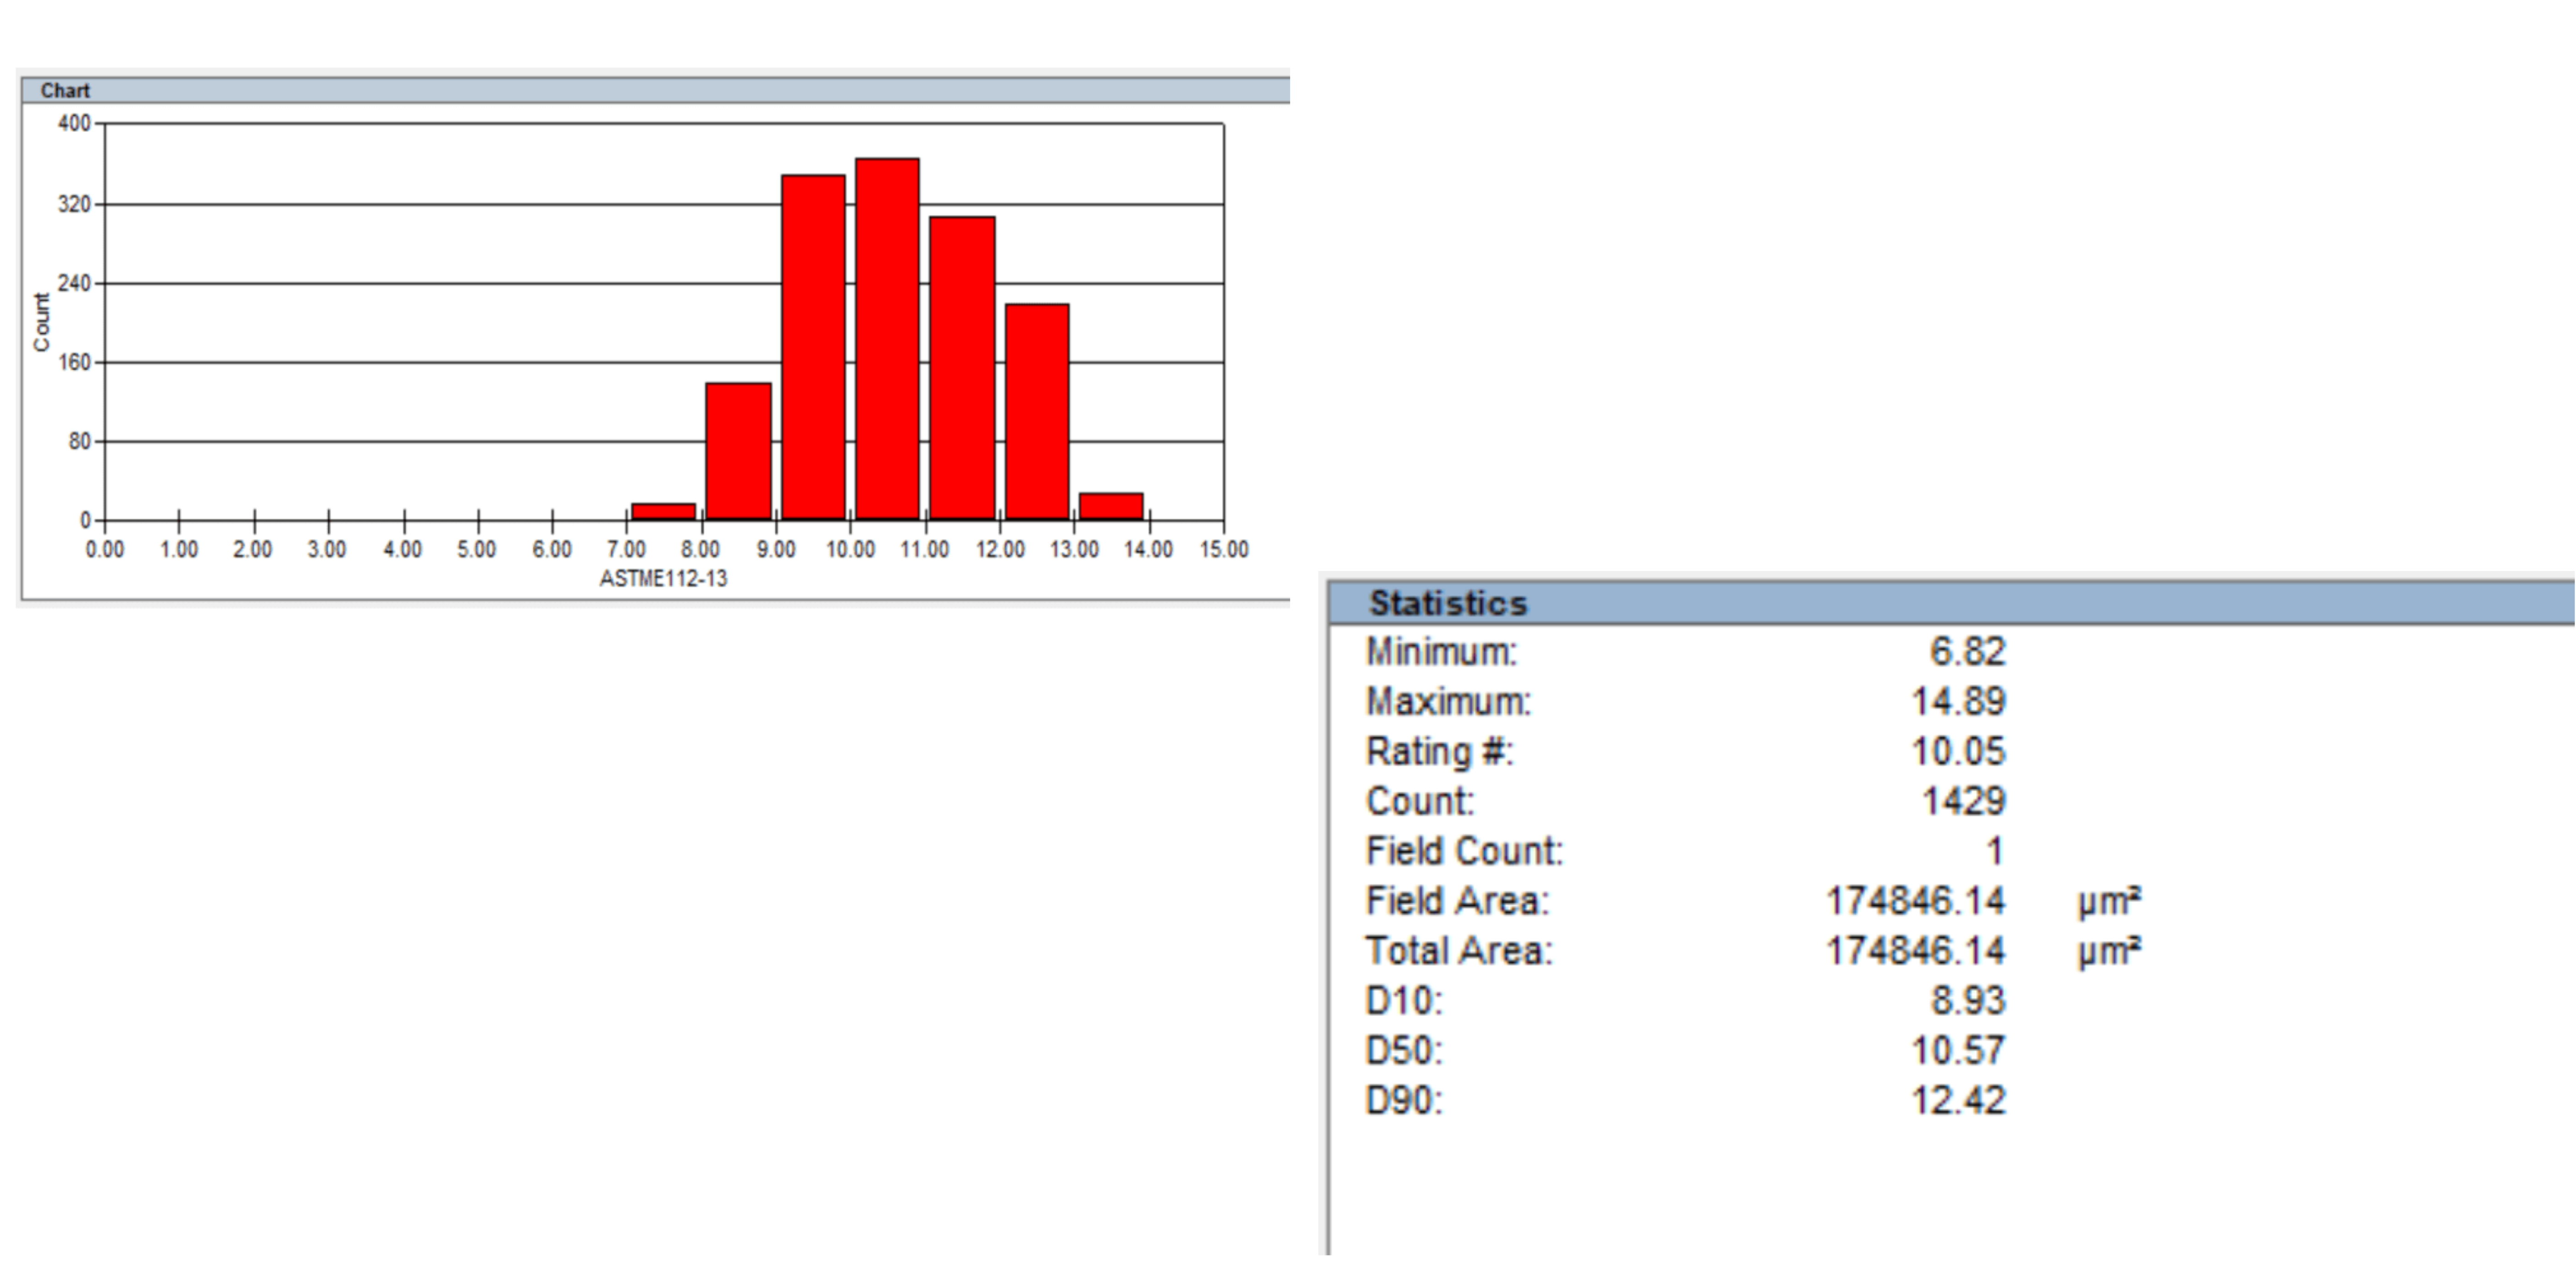The width and height of the screenshot is (2576, 1288).
Task: Click the μm² unit in Total Area row
Action: [x=2109, y=951]
